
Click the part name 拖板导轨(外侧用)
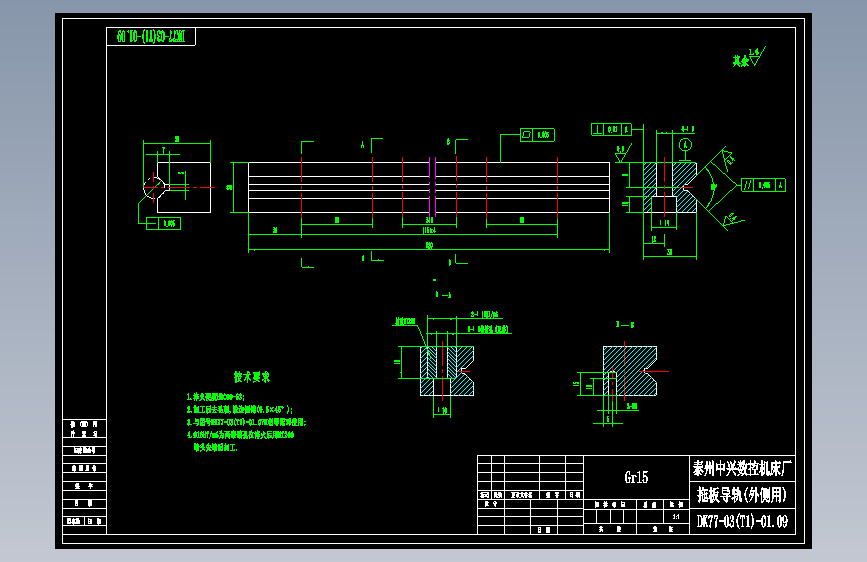click(742, 495)
